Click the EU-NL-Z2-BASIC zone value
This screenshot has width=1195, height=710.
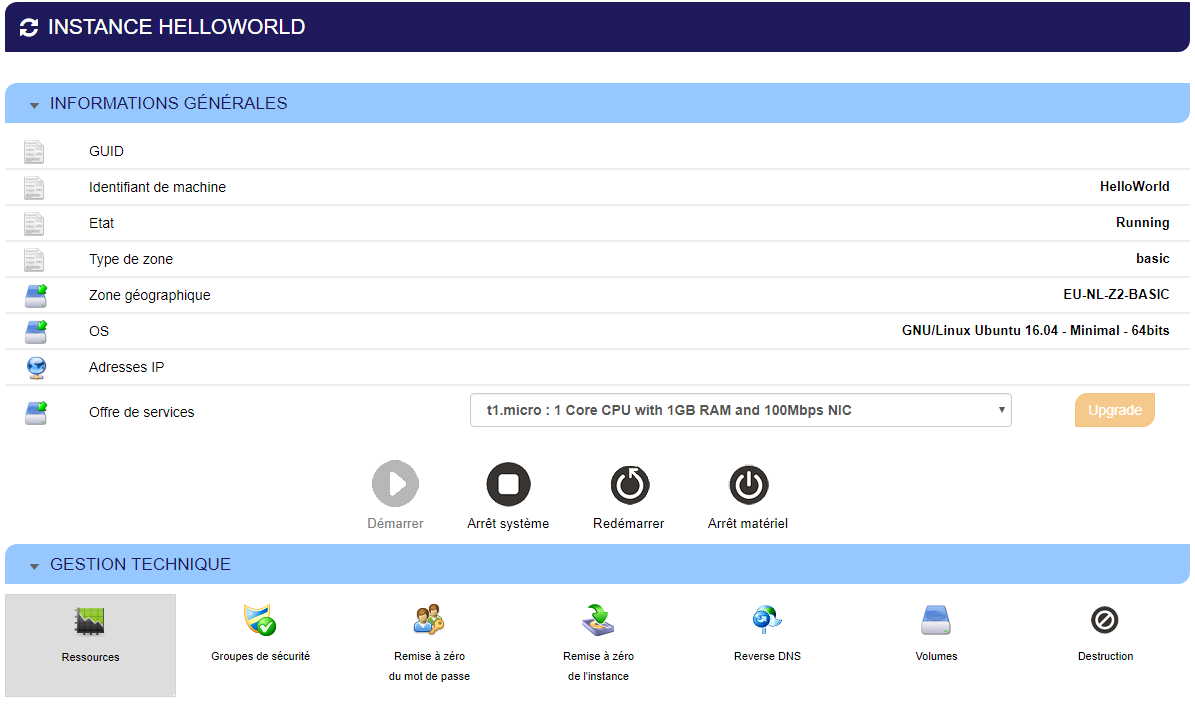[1116, 294]
